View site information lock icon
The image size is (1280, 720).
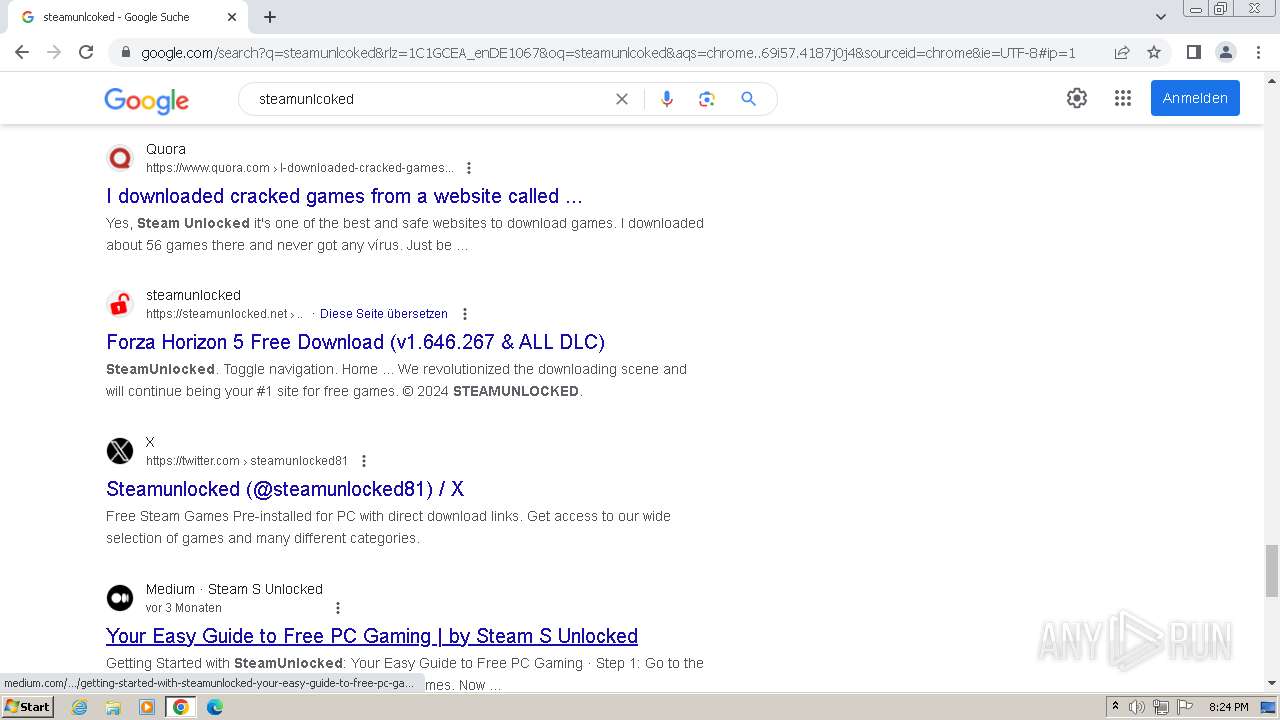[x=126, y=53]
